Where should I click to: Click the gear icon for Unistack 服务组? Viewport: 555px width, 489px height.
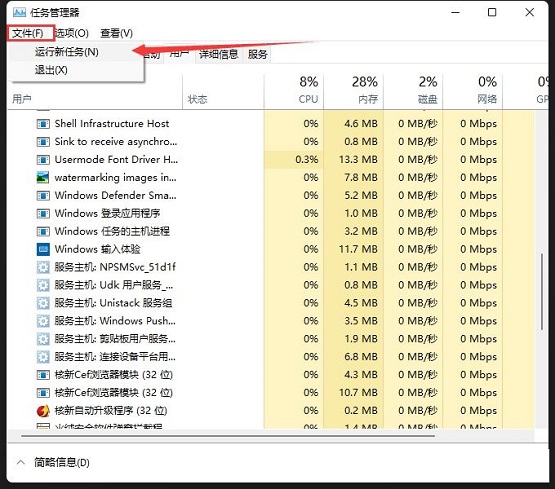[43, 303]
